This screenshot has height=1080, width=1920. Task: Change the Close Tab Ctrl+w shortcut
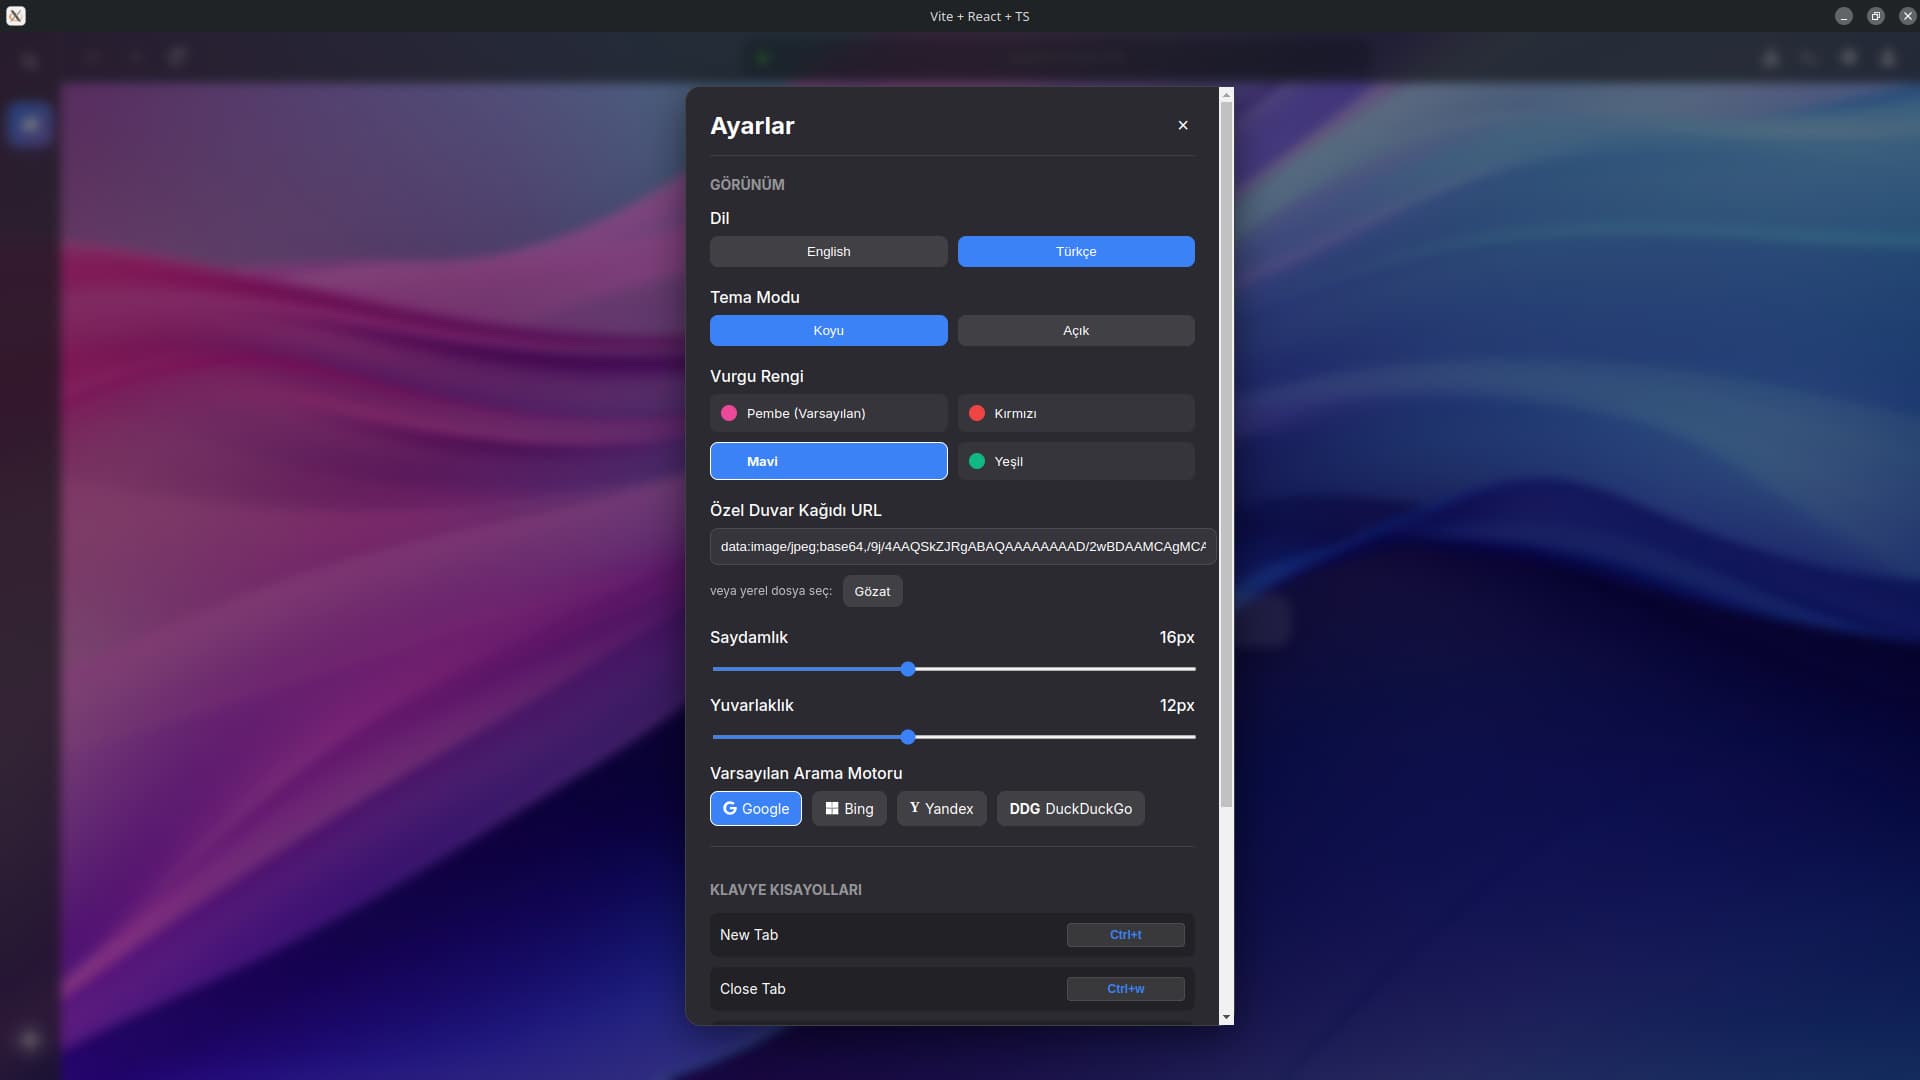pyautogui.click(x=1125, y=988)
